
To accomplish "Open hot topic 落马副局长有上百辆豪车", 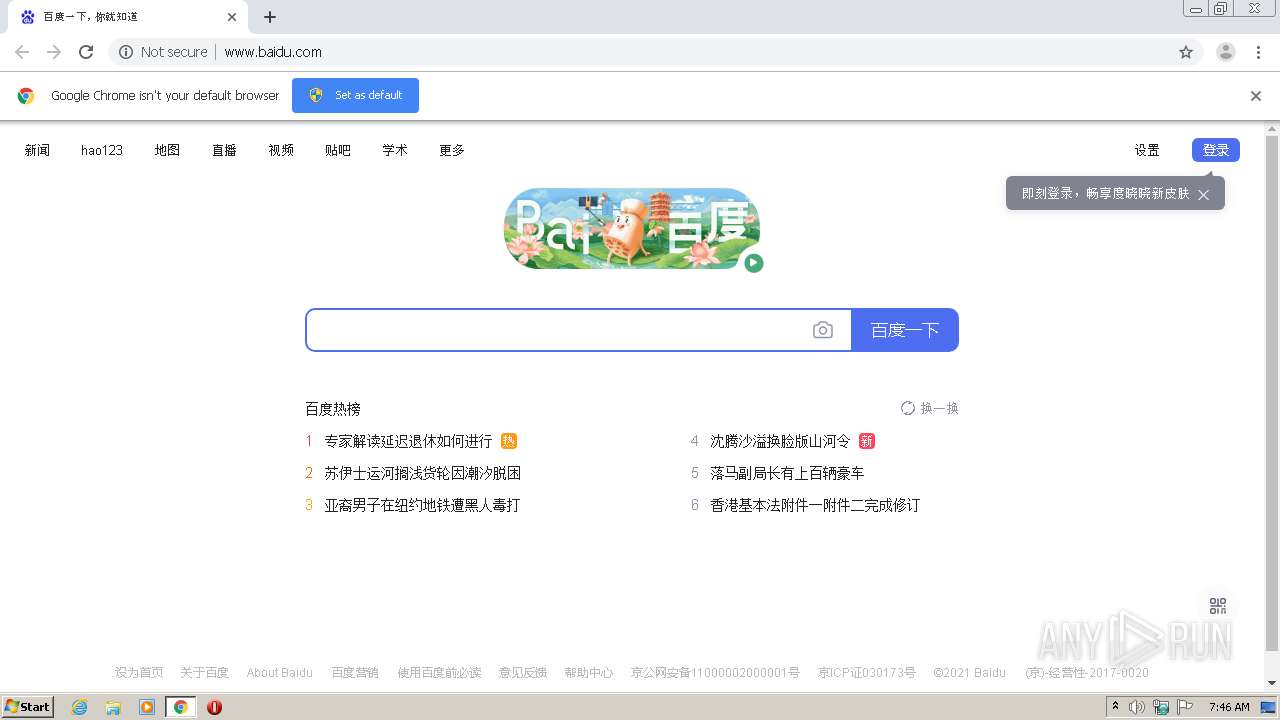I will tap(787, 473).
